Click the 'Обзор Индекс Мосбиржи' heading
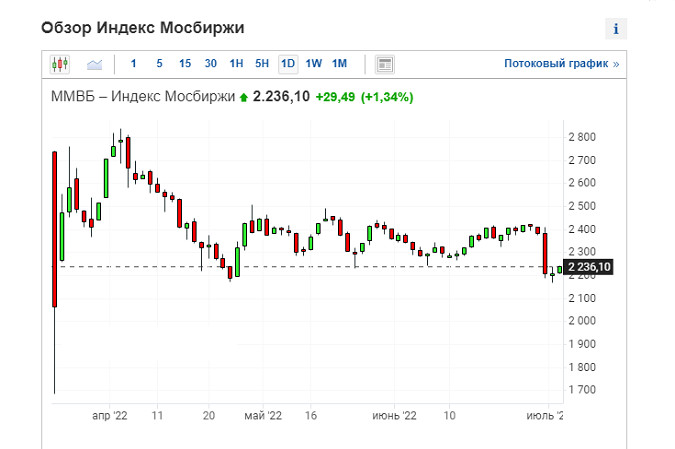The height and width of the screenshot is (449, 675). (143, 28)
